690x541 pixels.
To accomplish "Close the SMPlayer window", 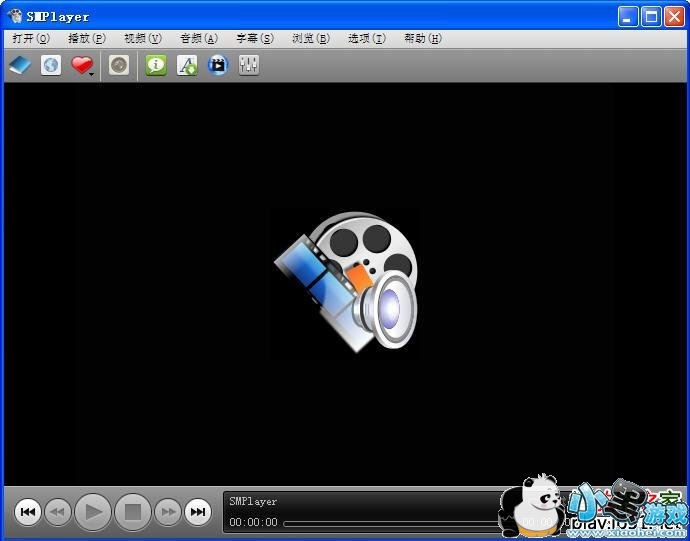I will coord(675,17).
